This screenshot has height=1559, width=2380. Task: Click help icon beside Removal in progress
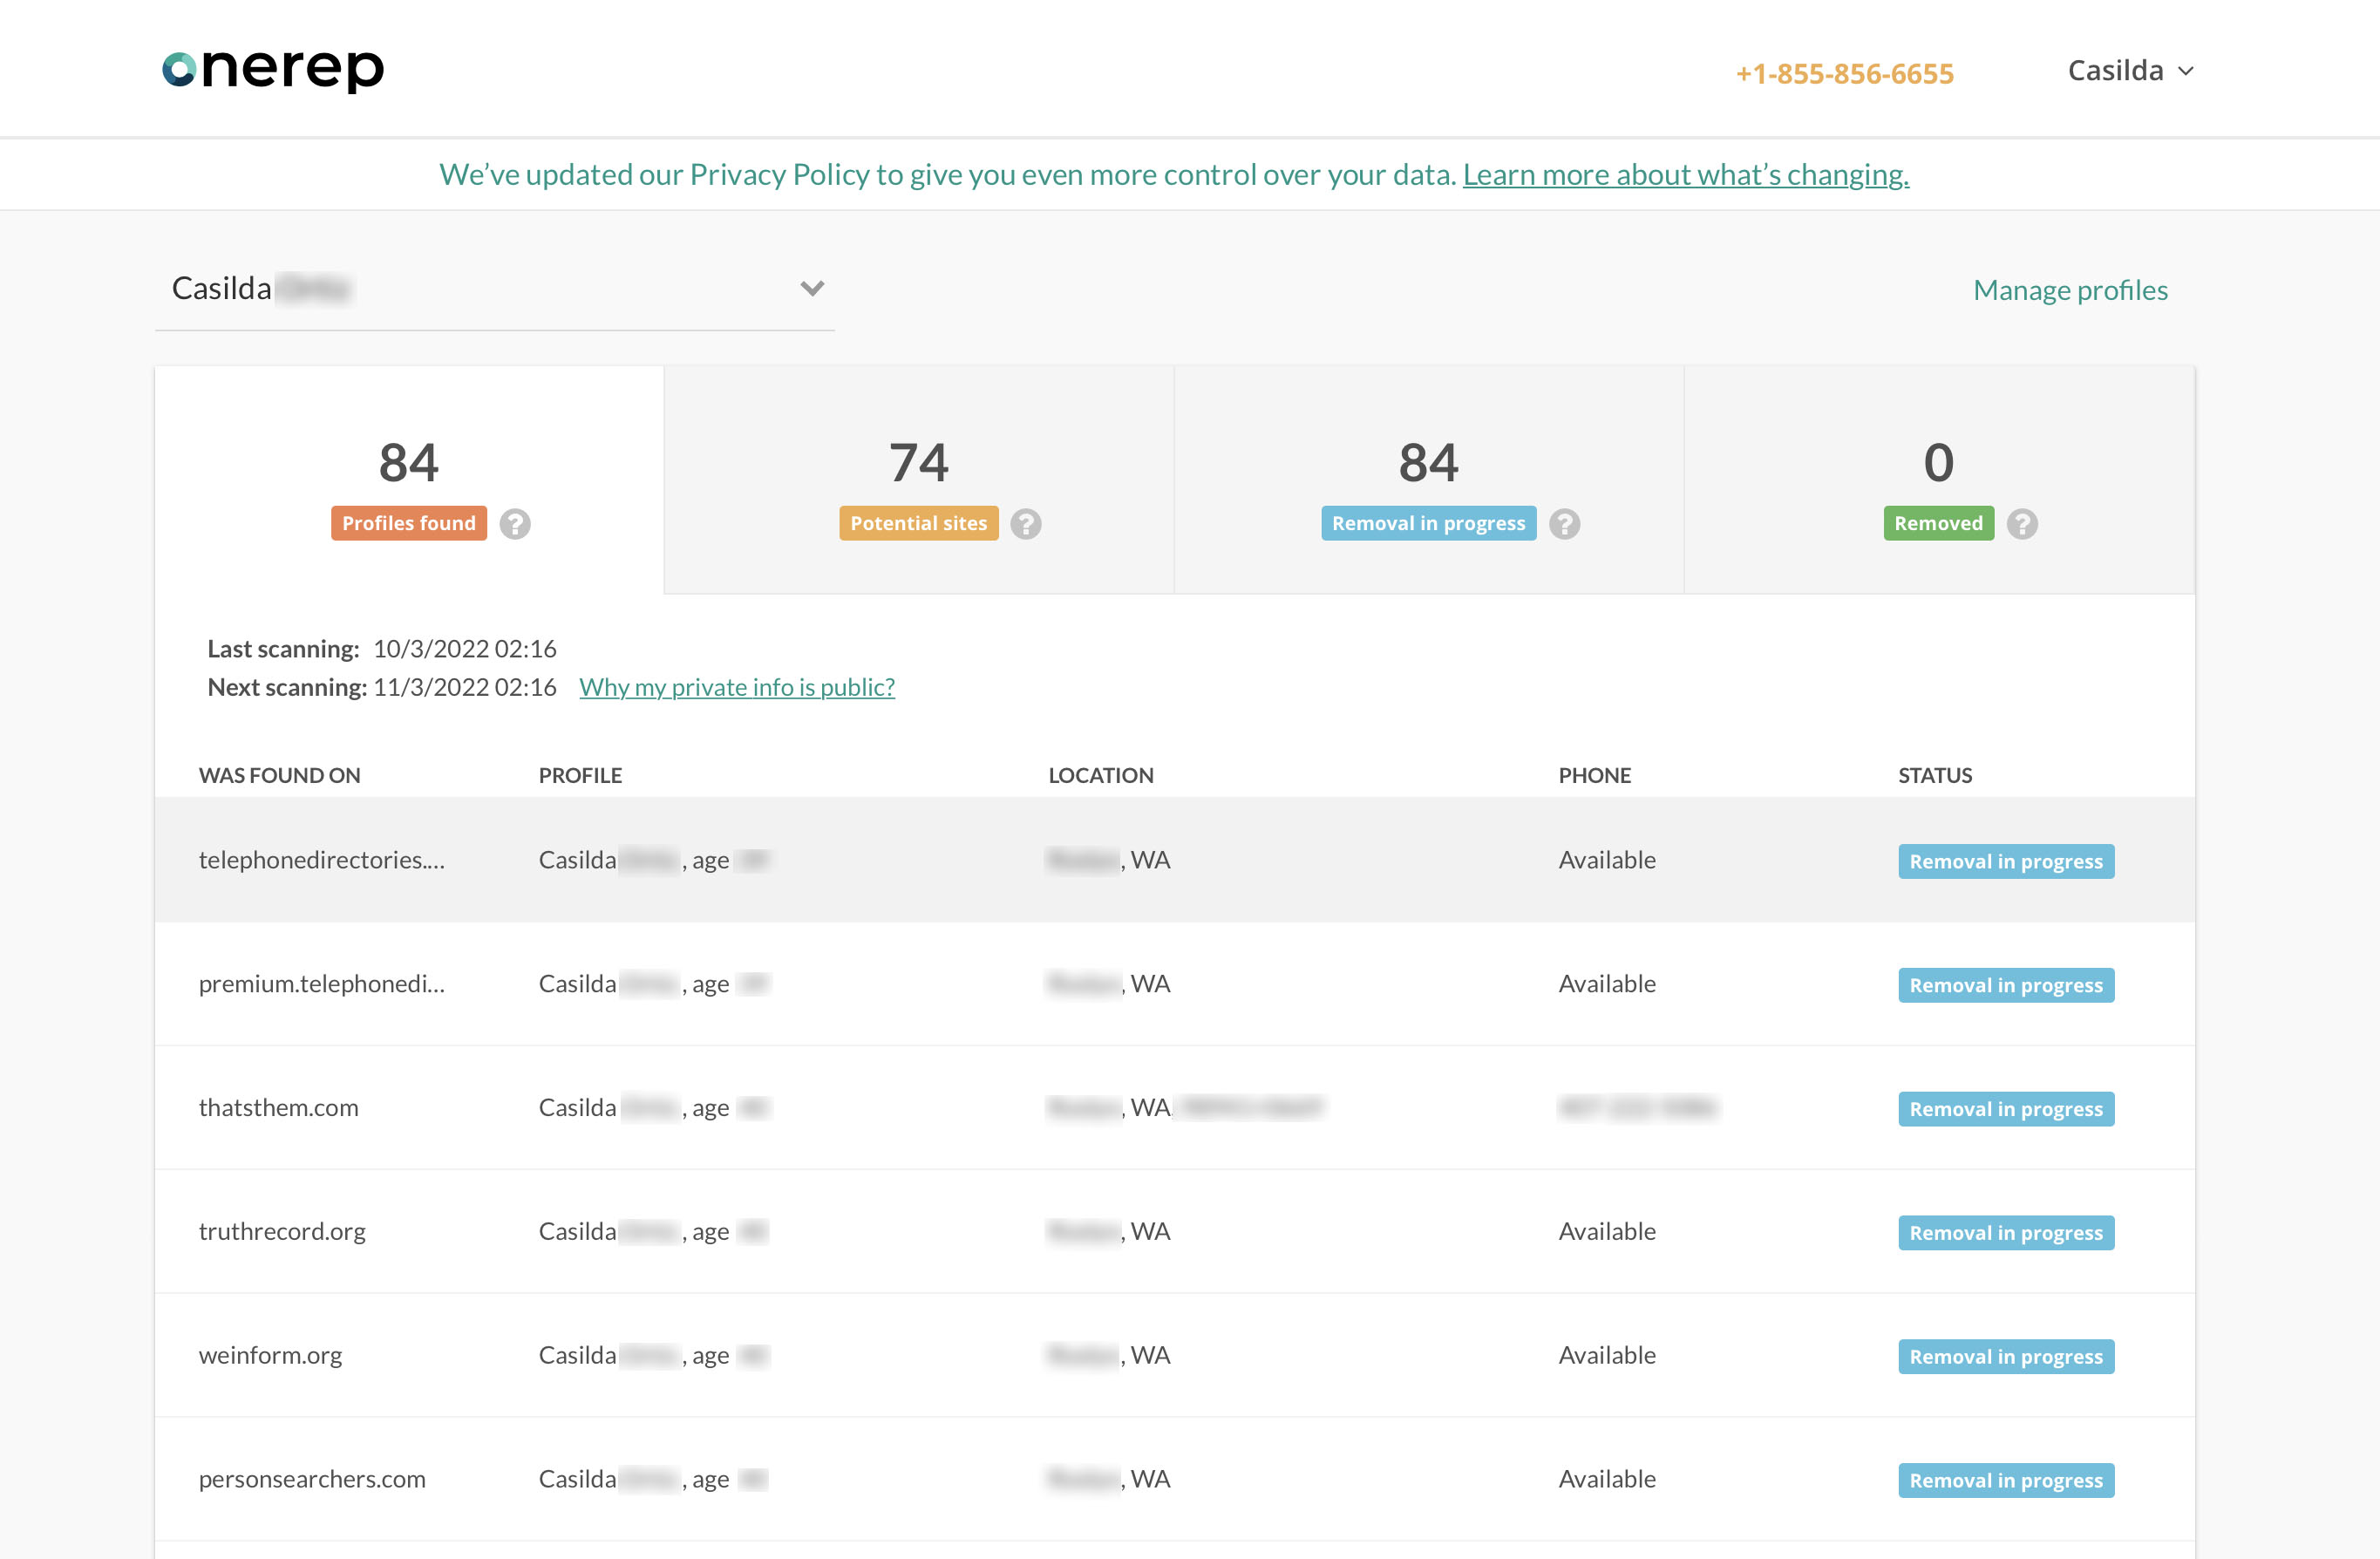1564,524
